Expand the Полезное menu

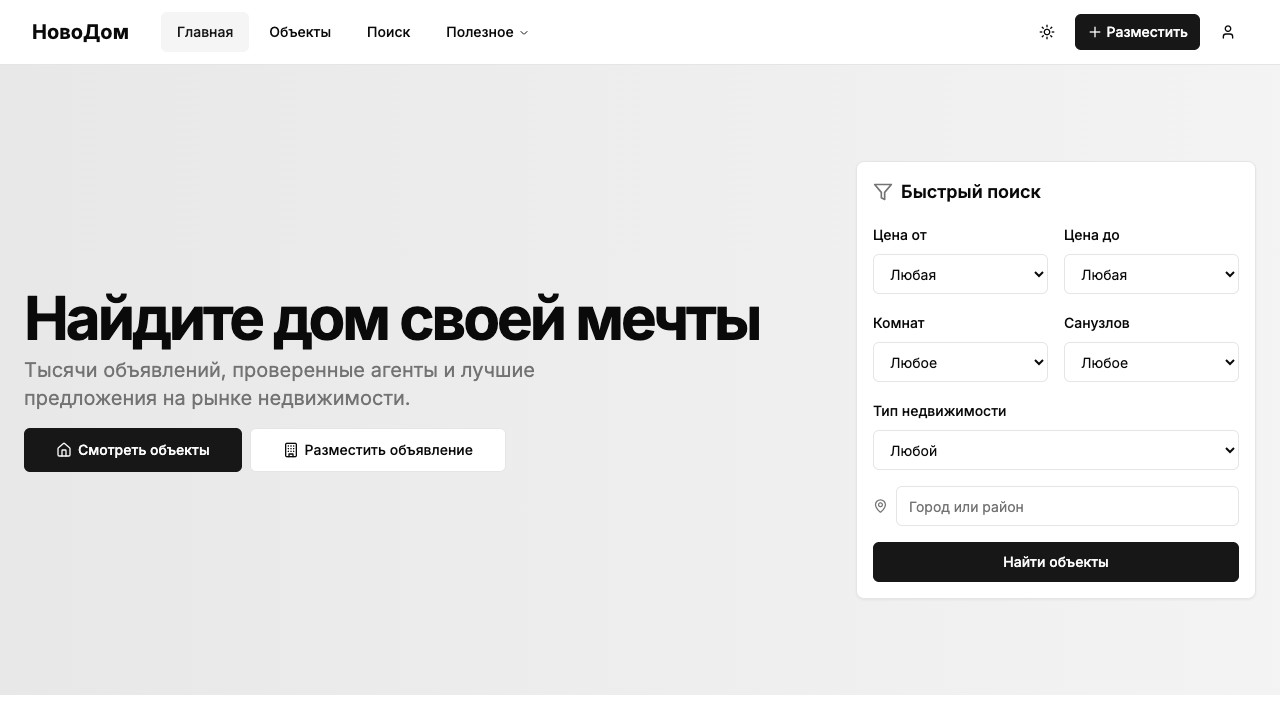(x=486, y=32)
